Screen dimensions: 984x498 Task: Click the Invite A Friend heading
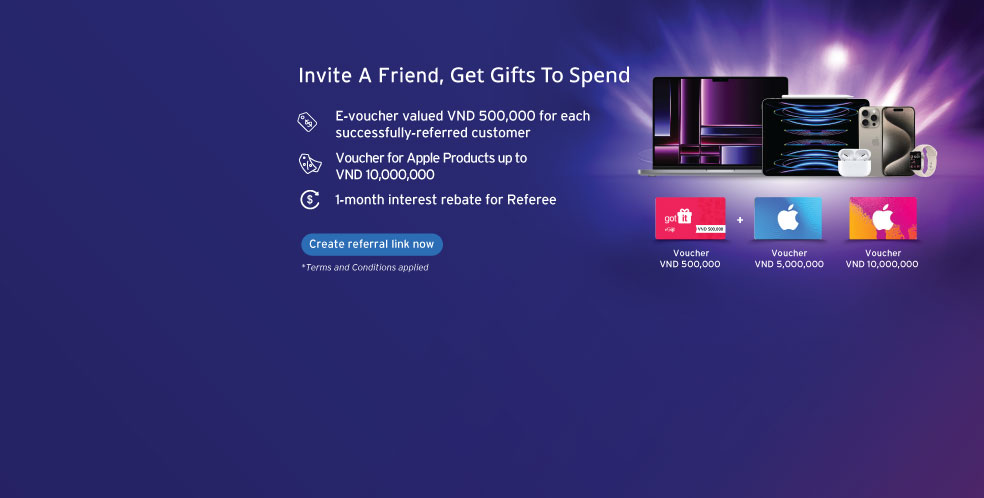pos(464,75)
